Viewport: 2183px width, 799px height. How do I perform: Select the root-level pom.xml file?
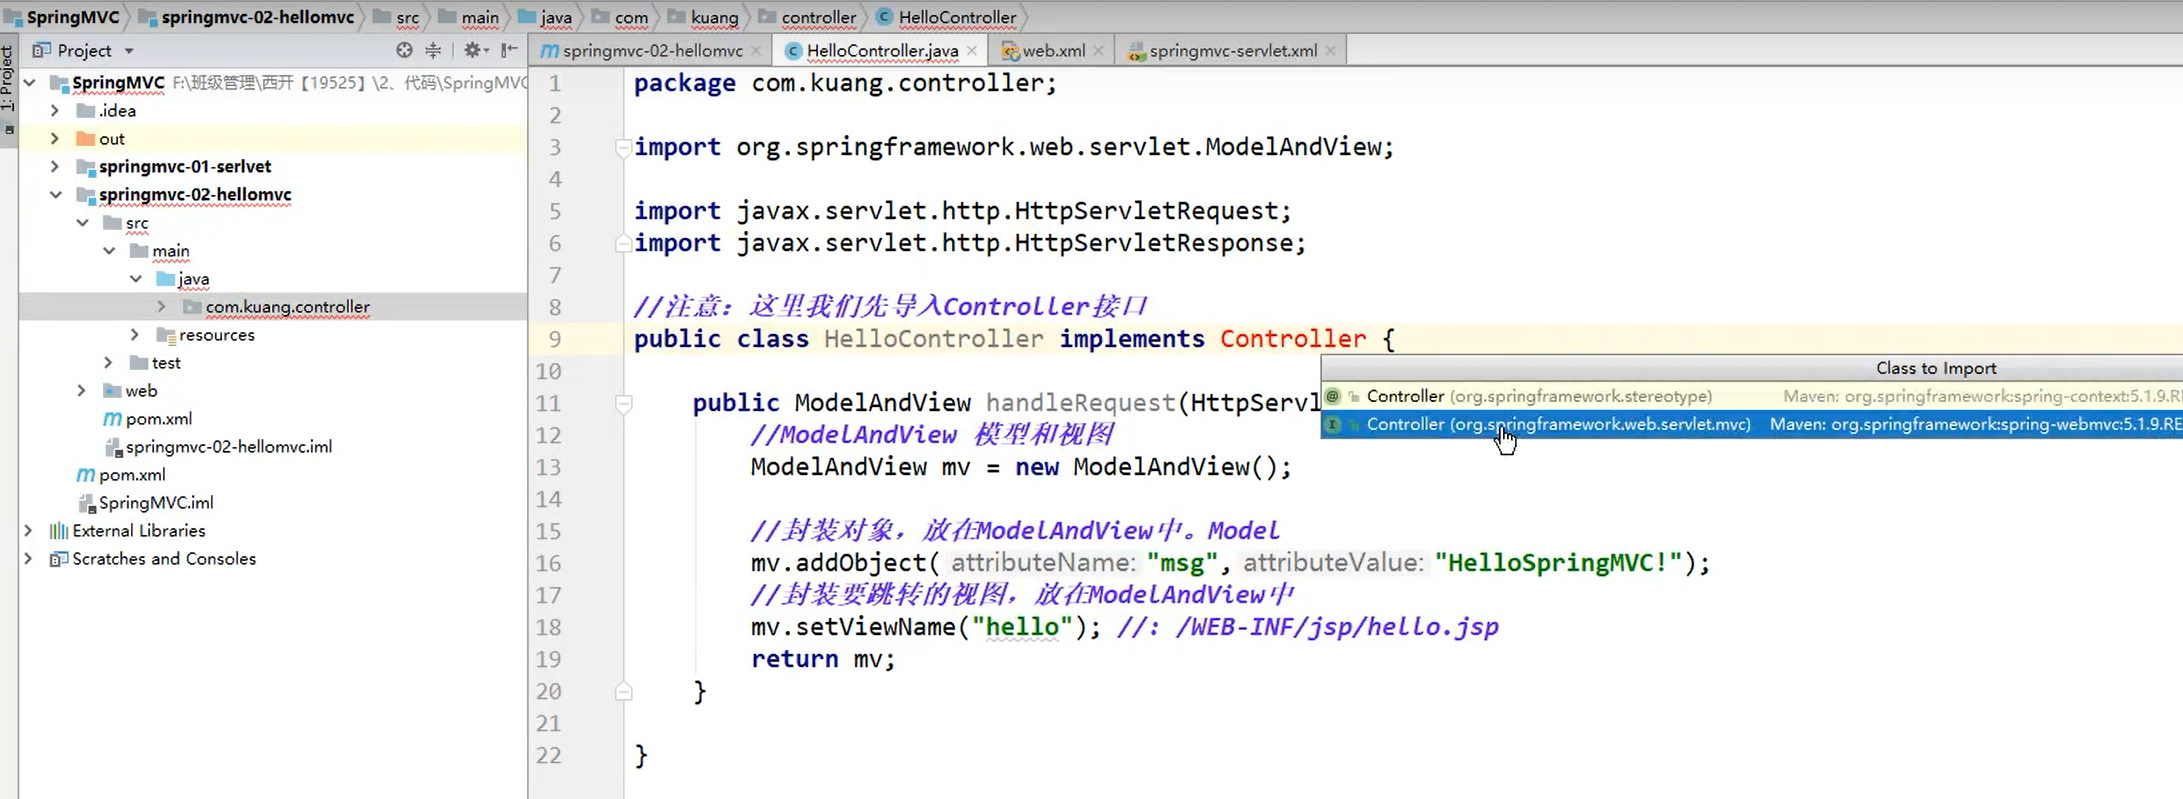(x=132, y=475)
